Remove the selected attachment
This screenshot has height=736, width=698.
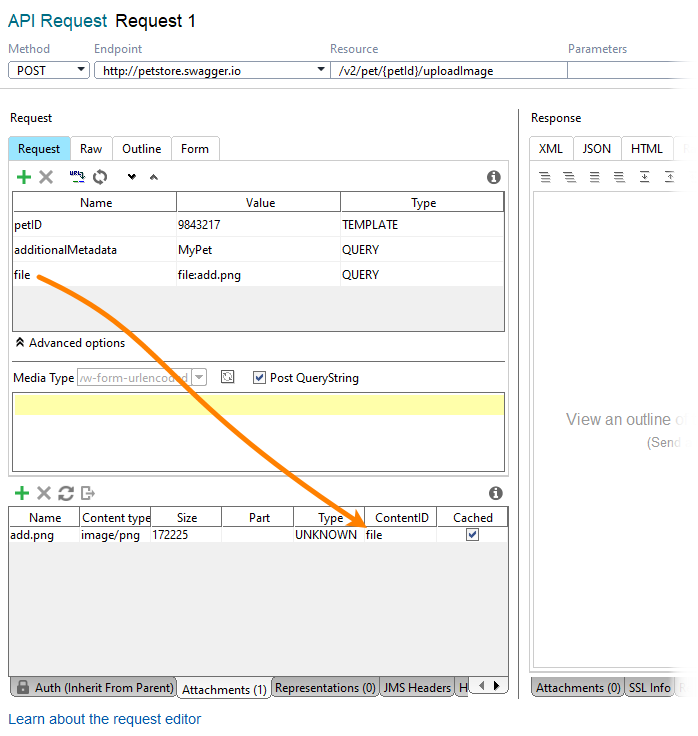click(x=44, y=493)
